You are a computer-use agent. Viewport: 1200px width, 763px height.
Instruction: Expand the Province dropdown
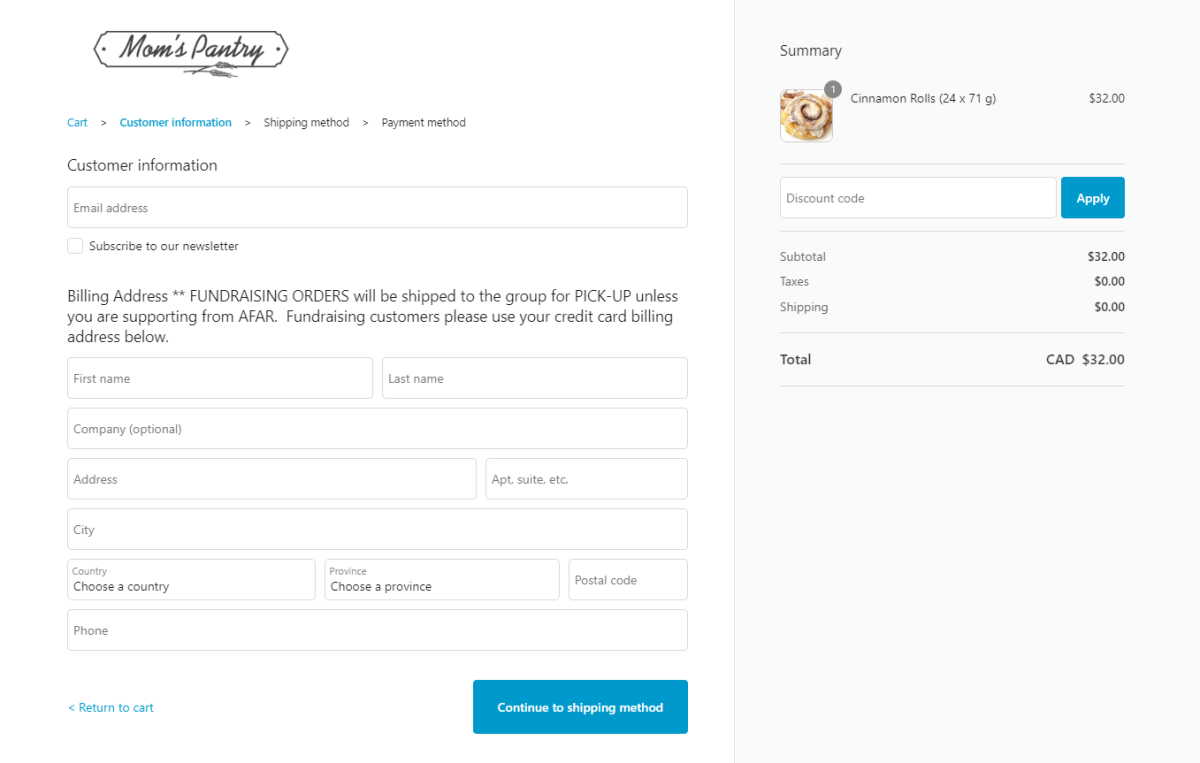[x=441, y=580]
